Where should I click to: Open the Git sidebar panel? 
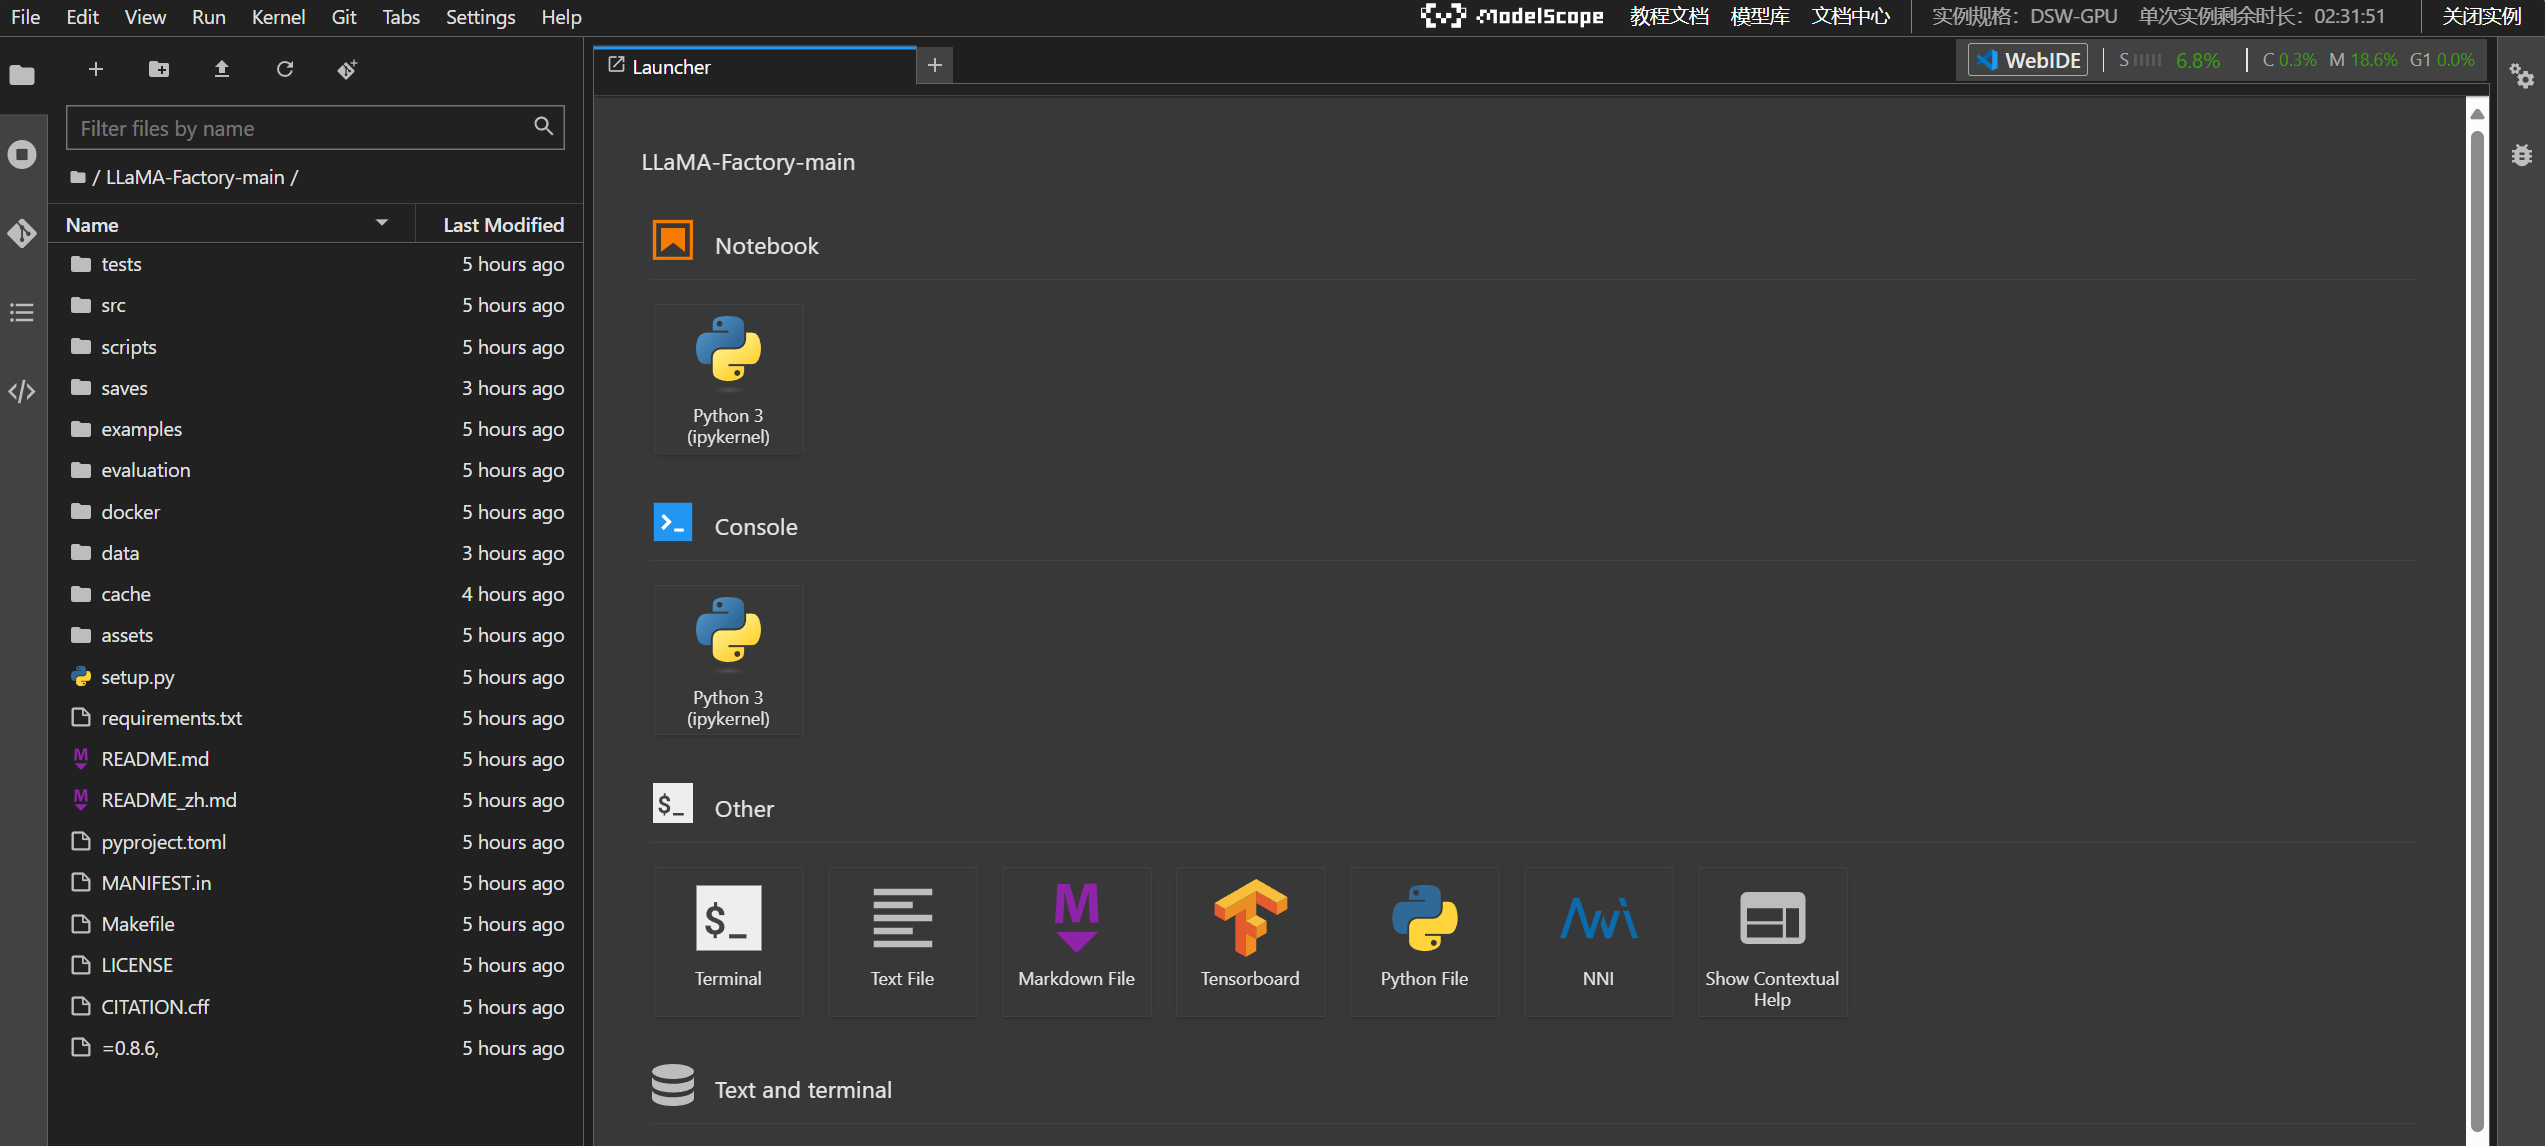[x=22, y=233]
